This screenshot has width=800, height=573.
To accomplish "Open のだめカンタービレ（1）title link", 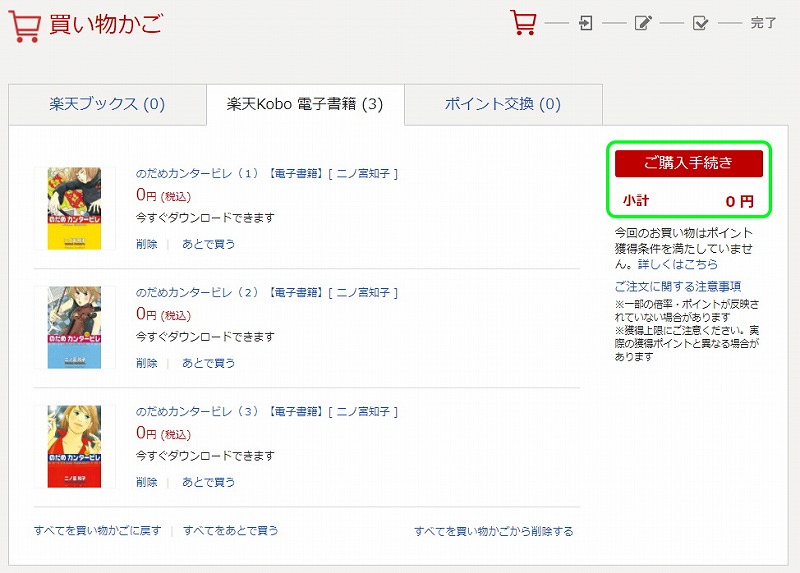I will click(x=267, y=173).
